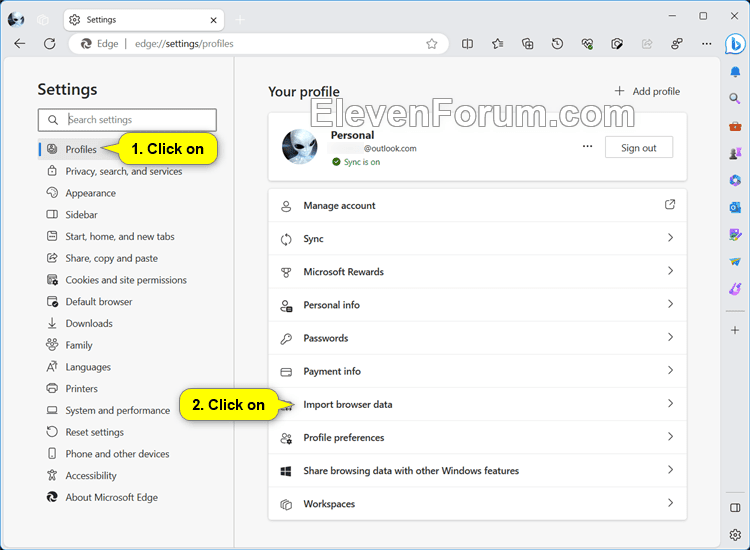Open Manage account external link
Viewport: 750px width, 550px height.
point(670,205)
